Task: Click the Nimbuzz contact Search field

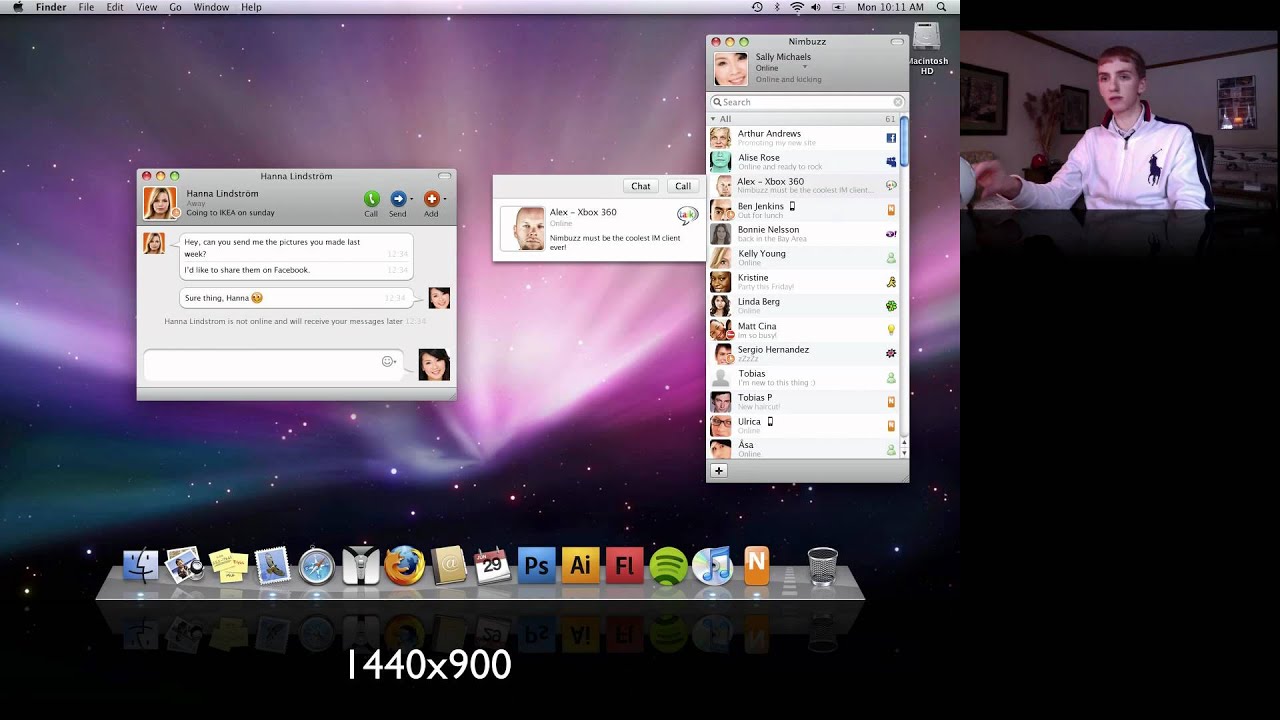Action: point(807,102)
